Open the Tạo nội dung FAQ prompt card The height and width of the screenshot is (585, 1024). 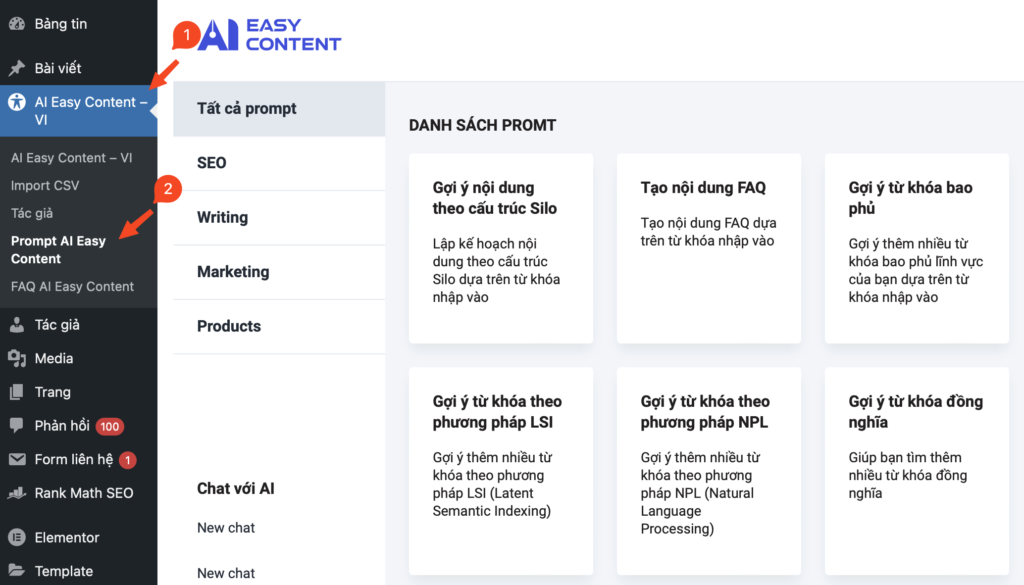point(708,249)
